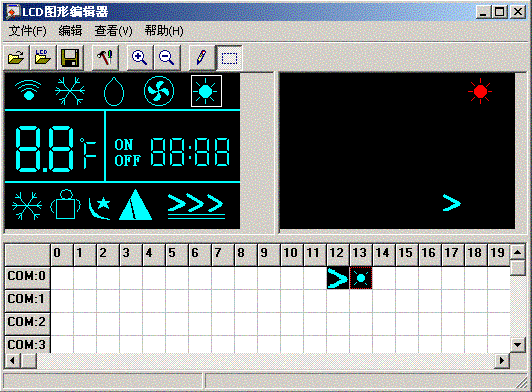Open the 查看(V) menu
The width and height of the screenshot is (532, 392).
click(113, 31)
